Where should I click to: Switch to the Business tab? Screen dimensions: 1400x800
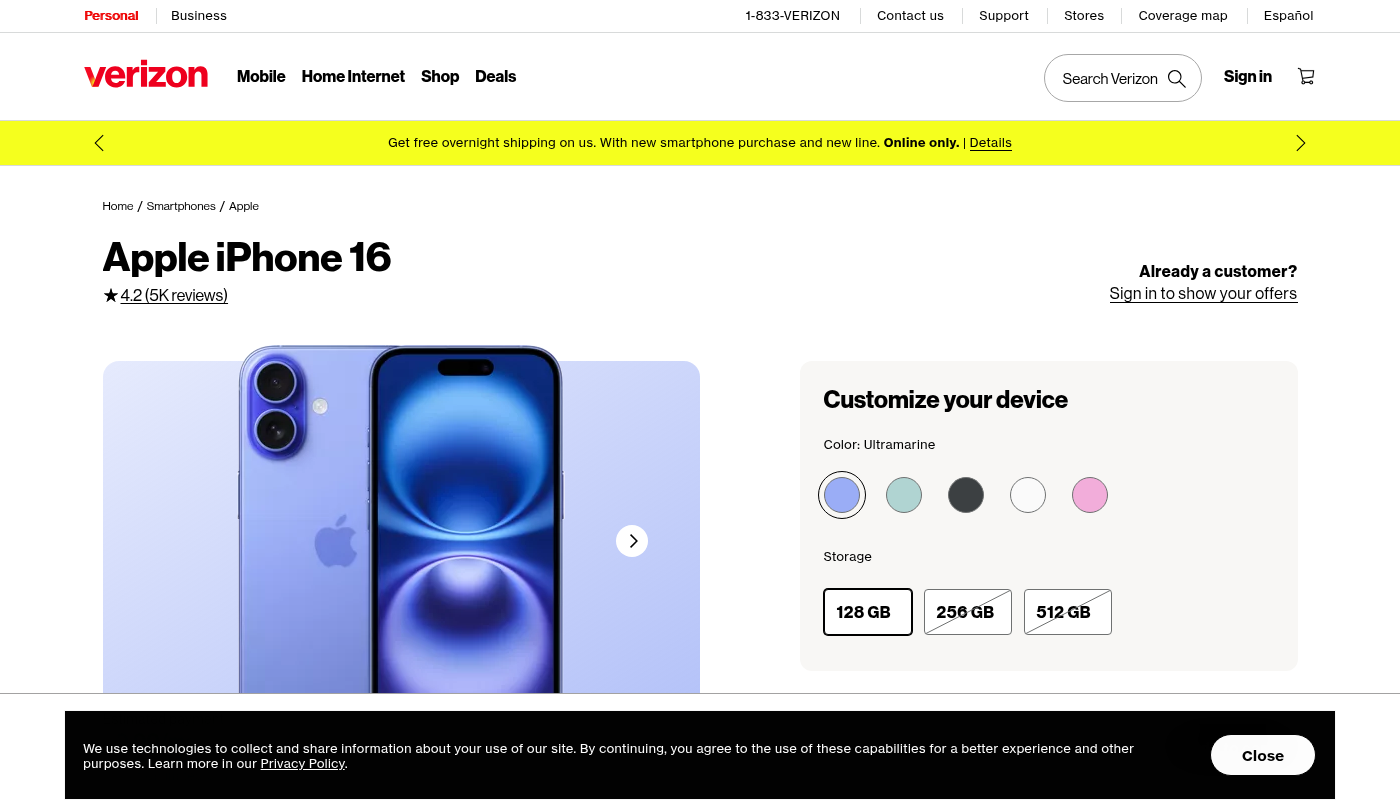[199, 15]
